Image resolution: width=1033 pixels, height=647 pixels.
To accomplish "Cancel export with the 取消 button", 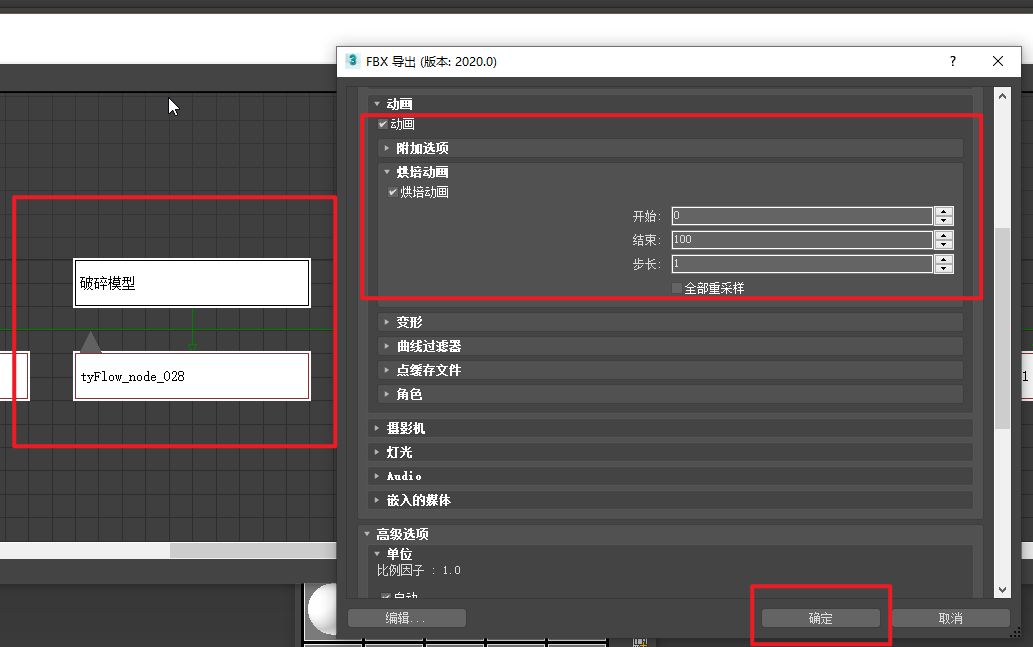I will point(951,618).
